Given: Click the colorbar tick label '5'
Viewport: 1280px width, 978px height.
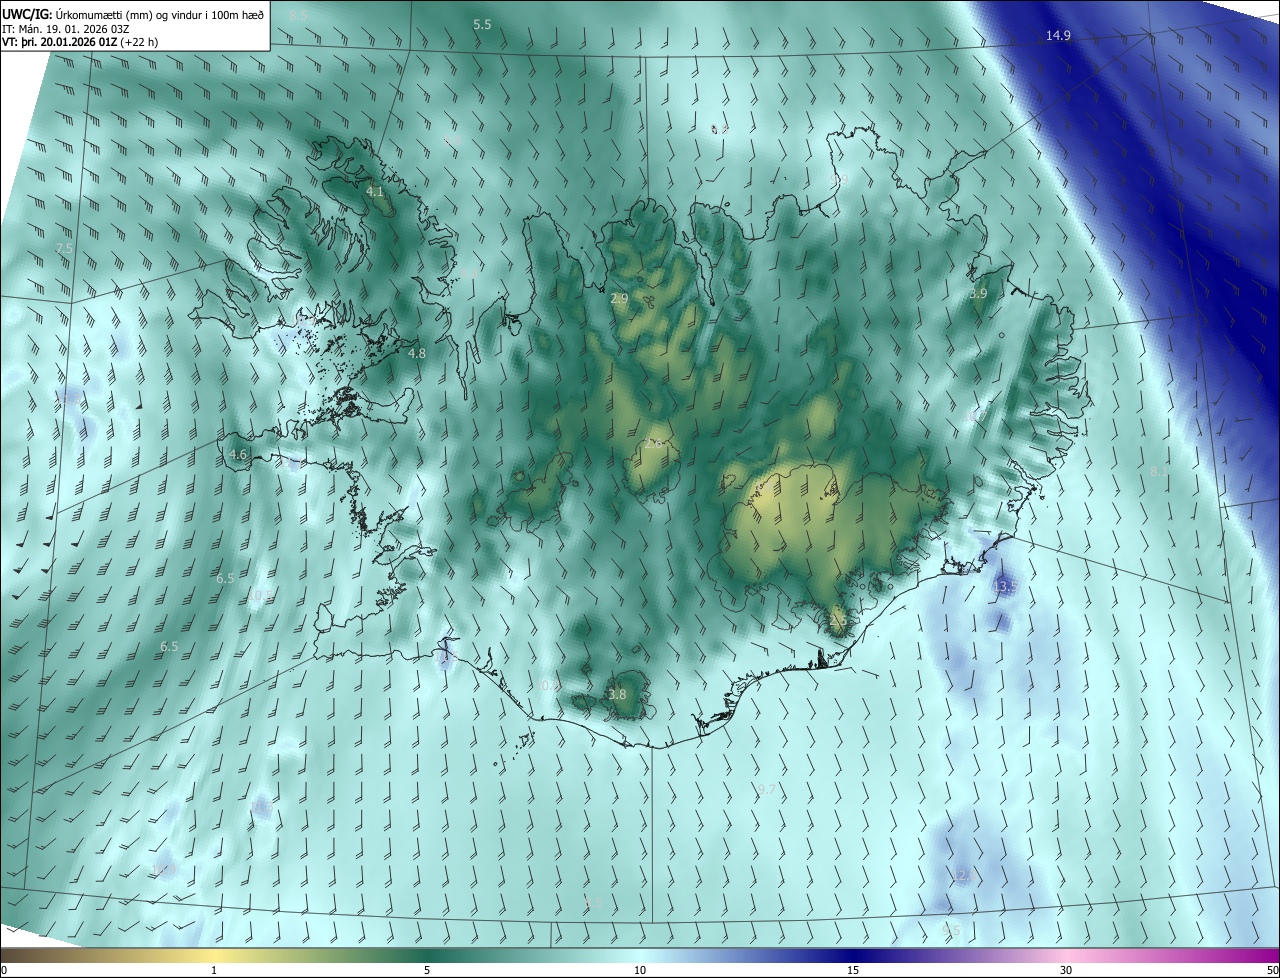Looking at the screenshot, I should 427,971.
